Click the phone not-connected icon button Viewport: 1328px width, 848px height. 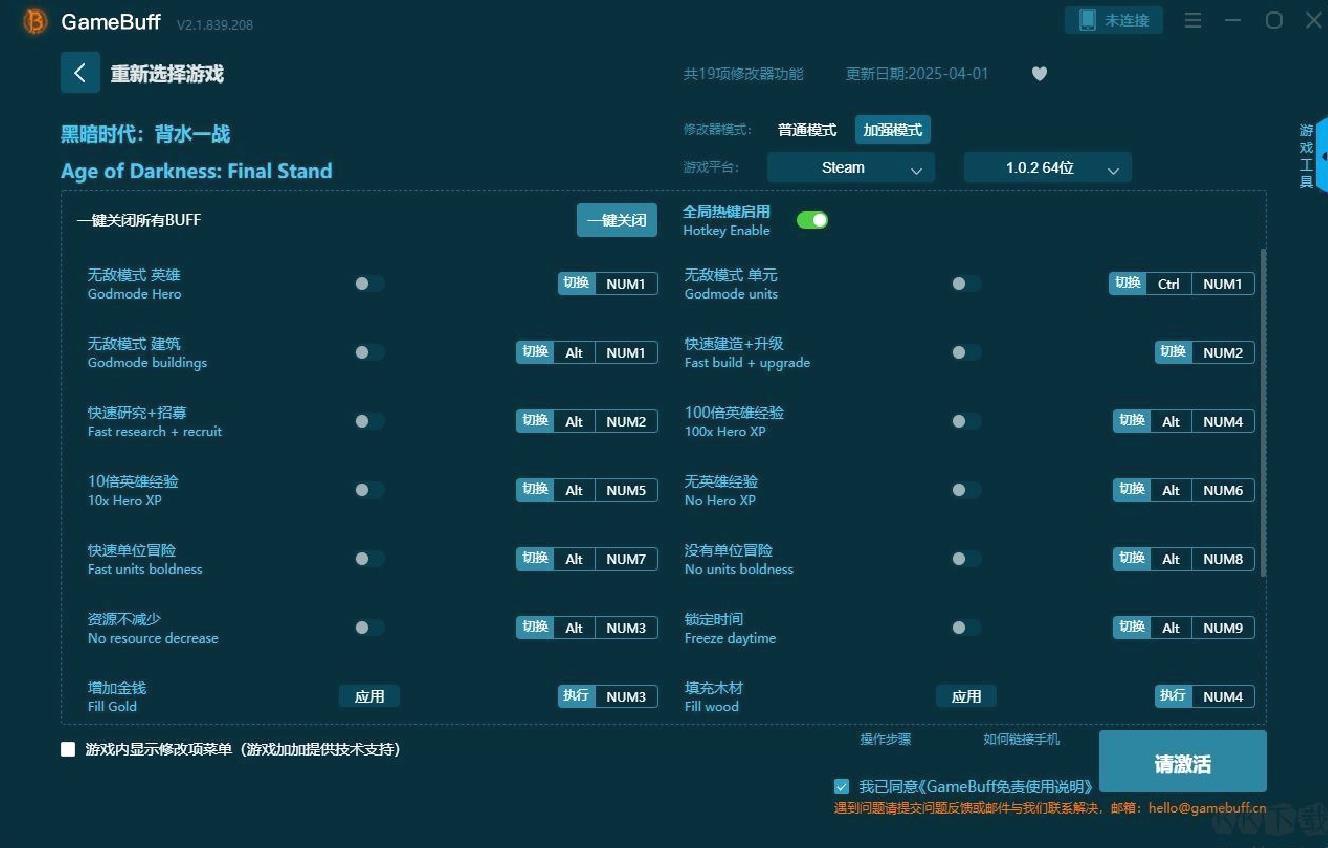(1114, 20)
